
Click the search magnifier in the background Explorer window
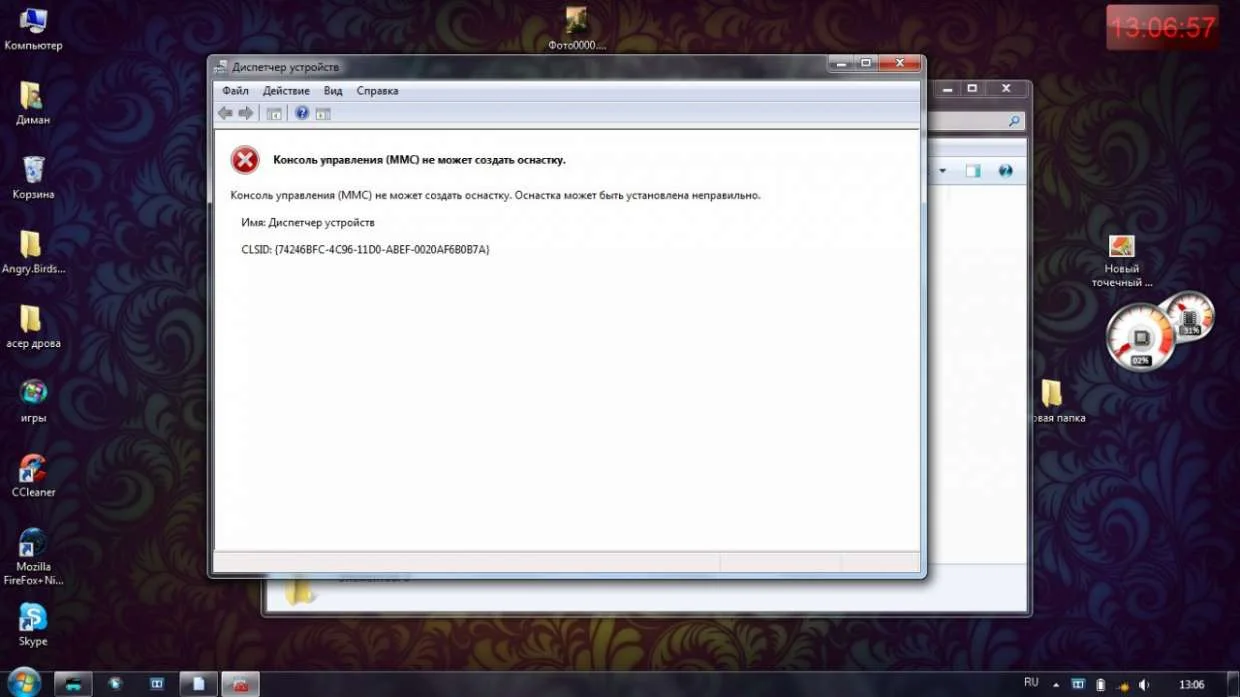click(x=1014, y=121)
